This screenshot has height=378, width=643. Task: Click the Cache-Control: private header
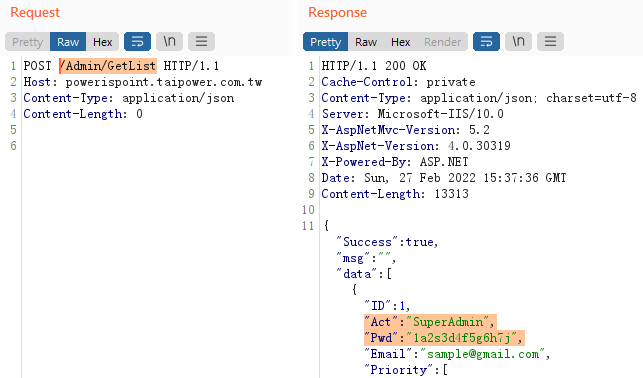[399, 82]
